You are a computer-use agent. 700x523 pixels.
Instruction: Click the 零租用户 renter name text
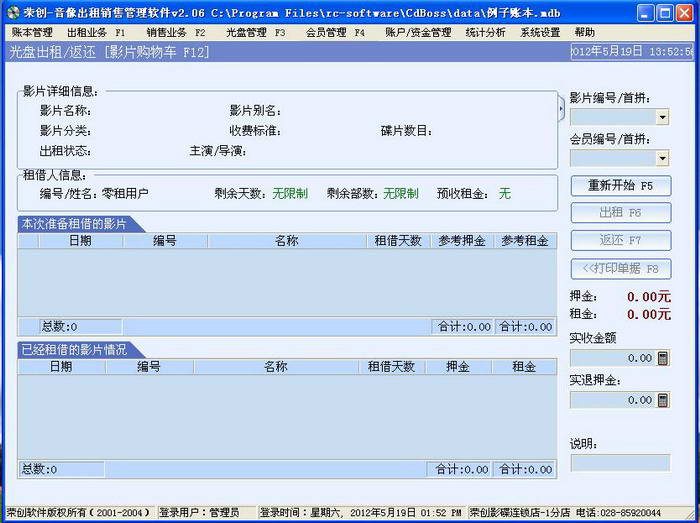[125, 194]
